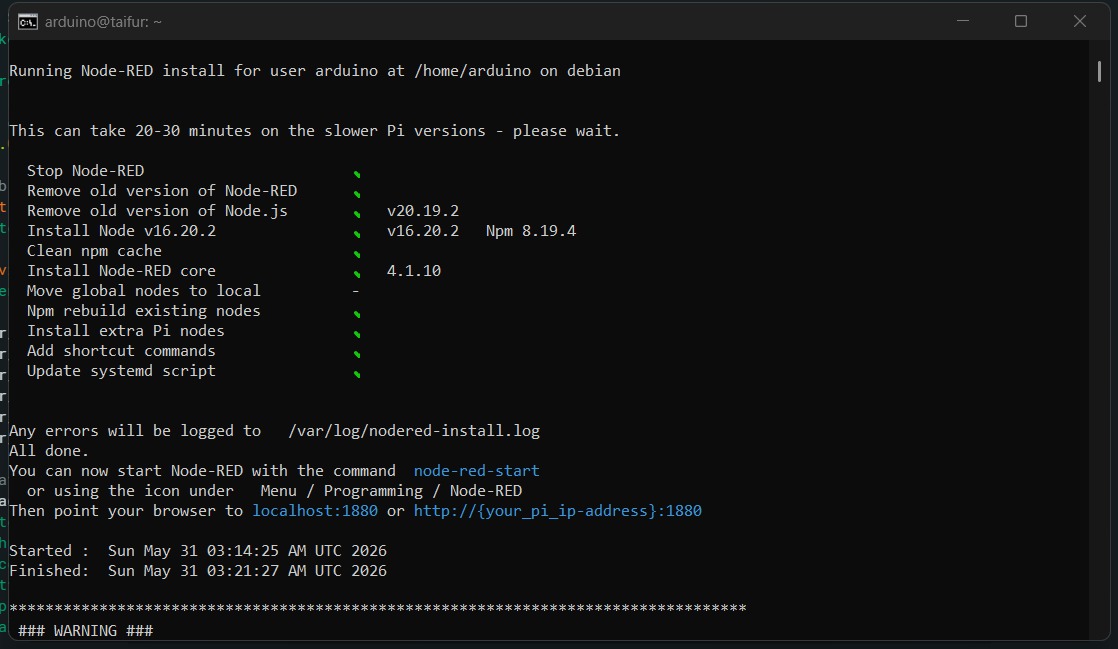
Task: Open the localhost:1880 link
Action: (x=315, y=511)
